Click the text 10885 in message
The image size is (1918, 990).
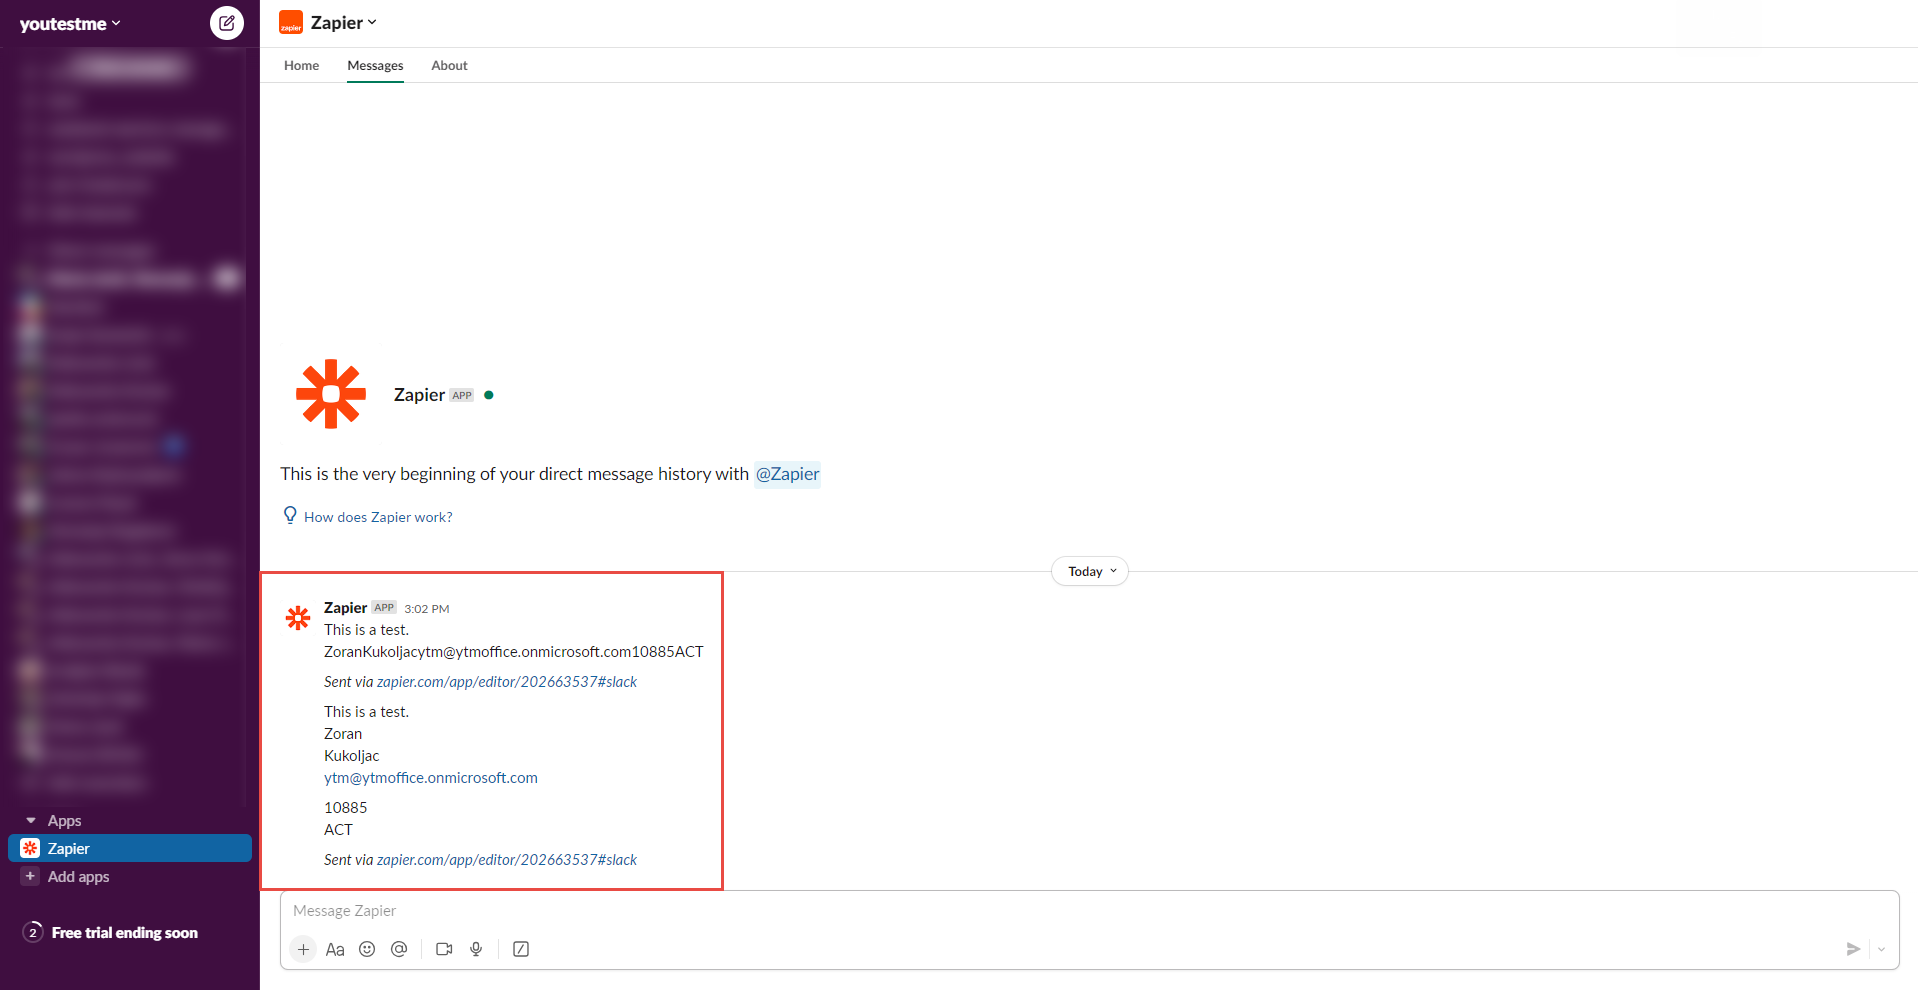tap(345, 808)
